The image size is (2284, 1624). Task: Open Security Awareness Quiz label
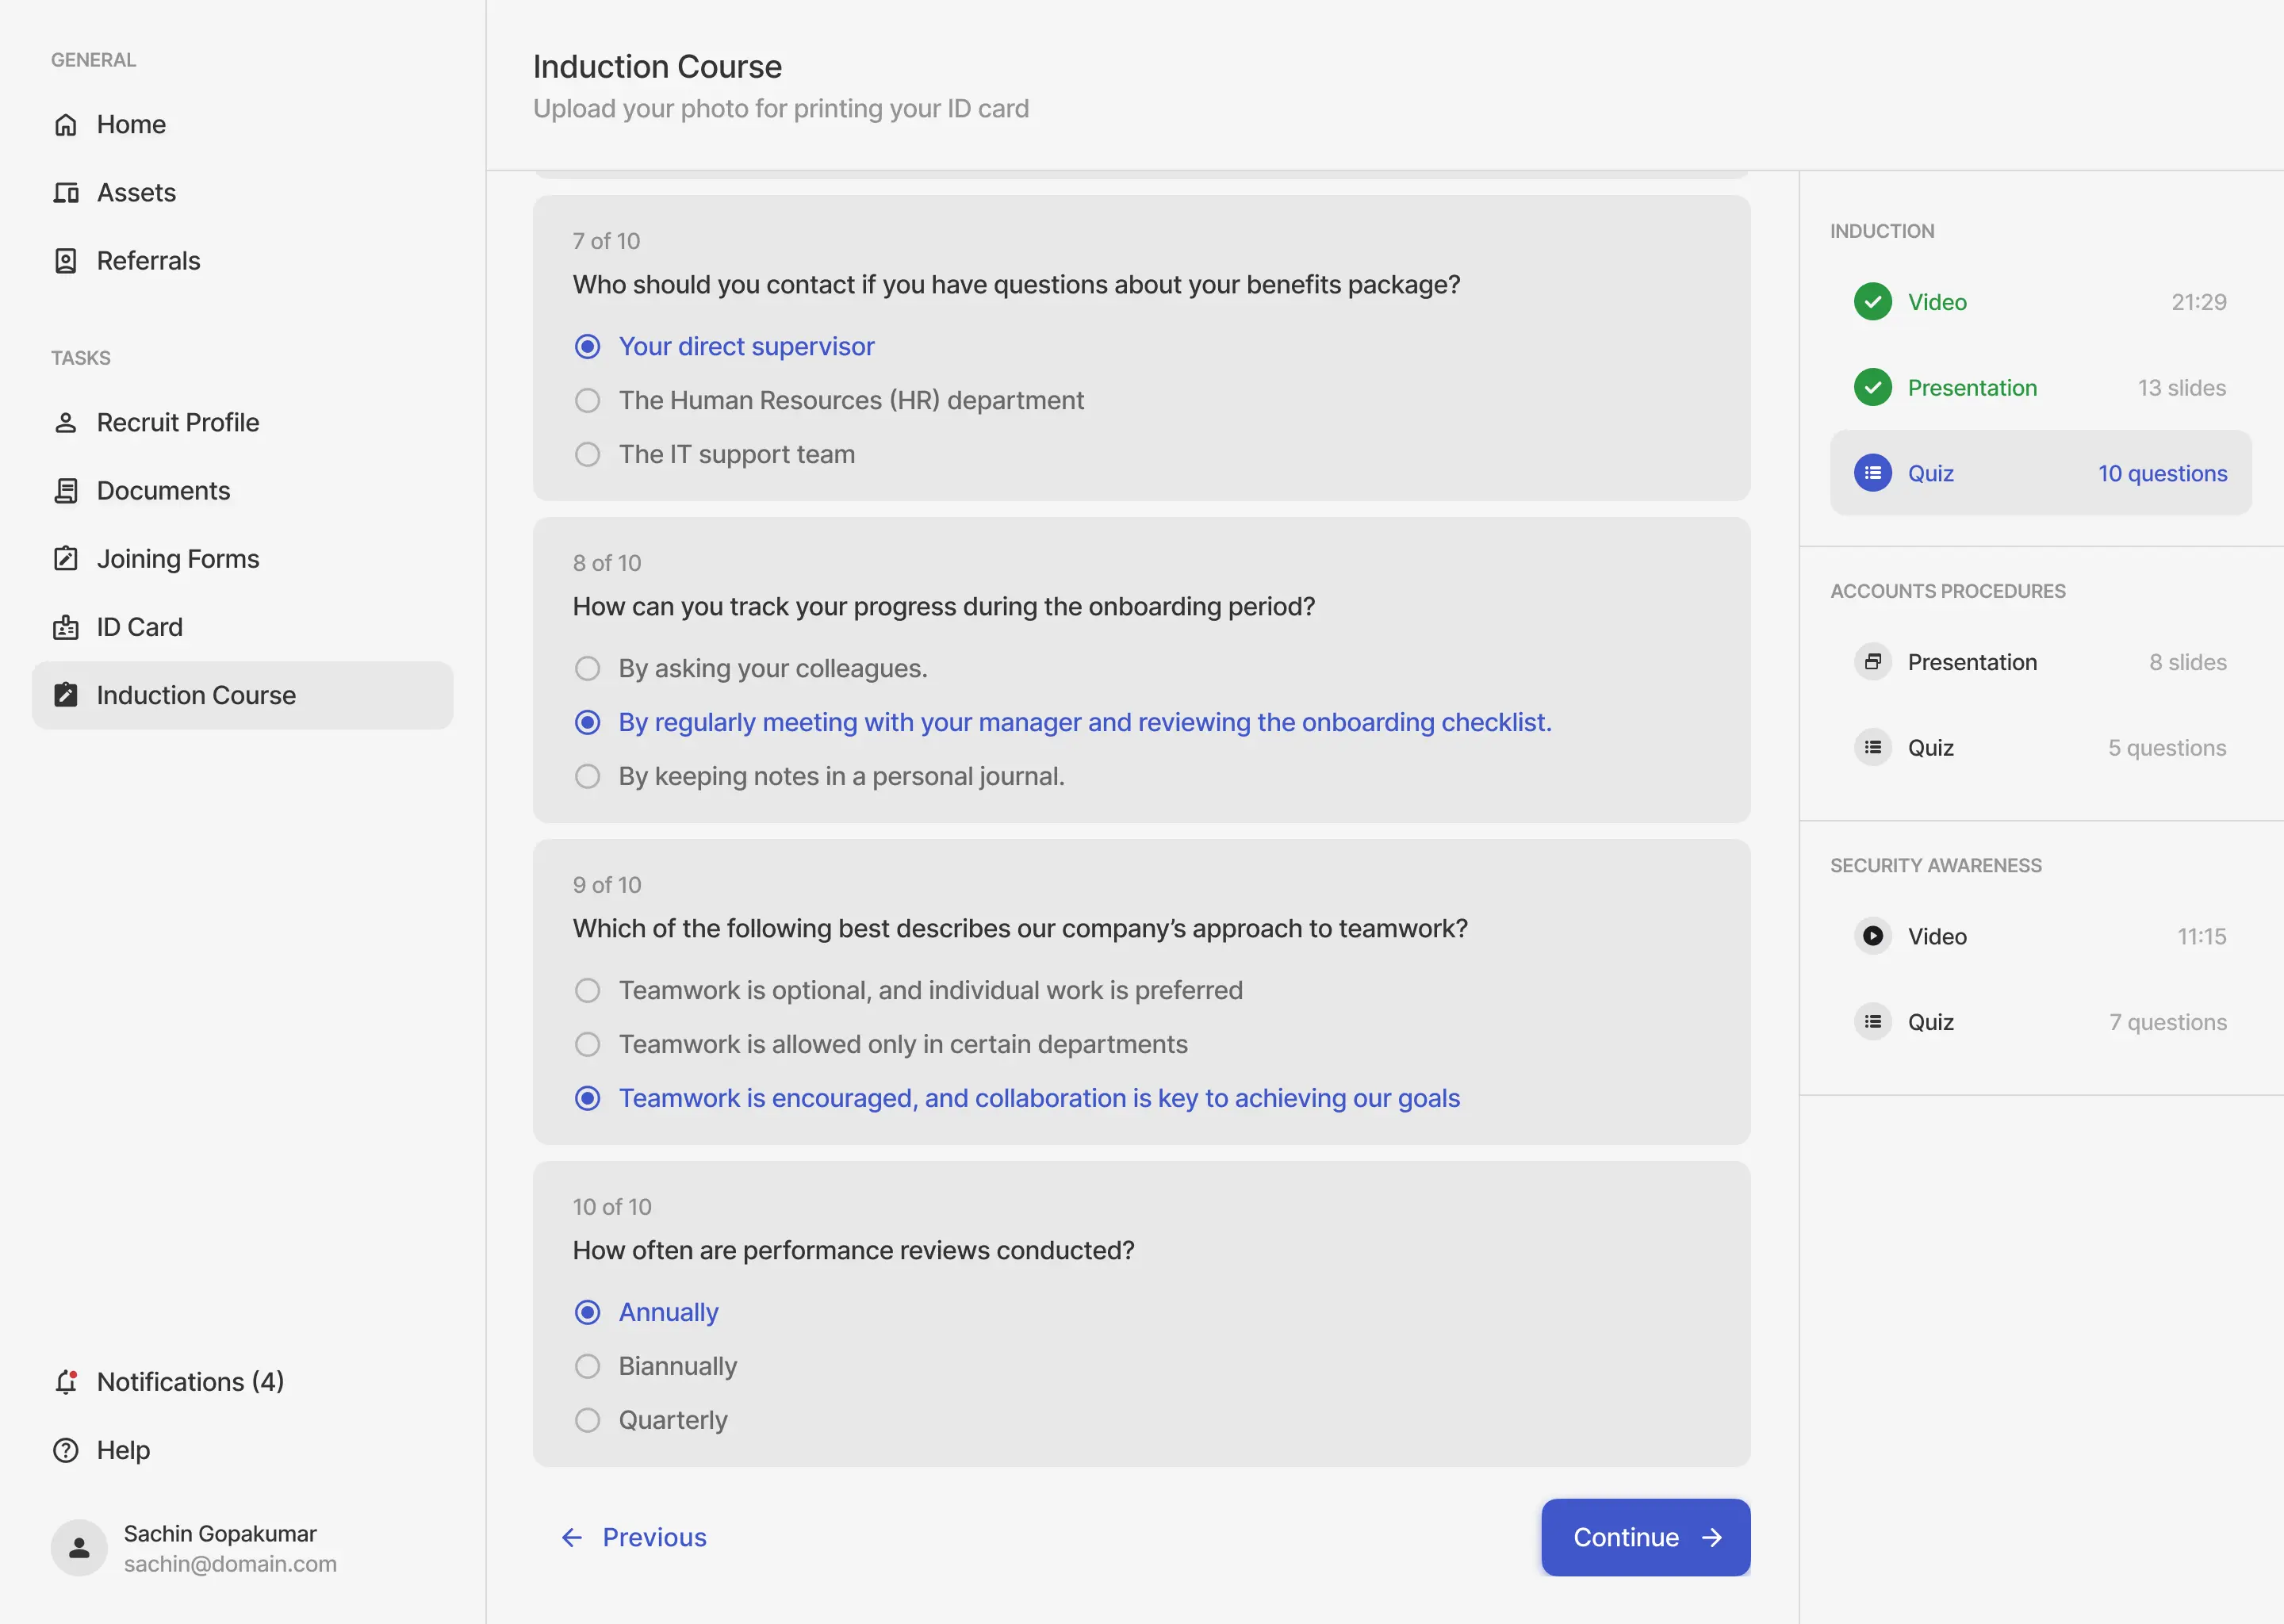(1931, 1022)
